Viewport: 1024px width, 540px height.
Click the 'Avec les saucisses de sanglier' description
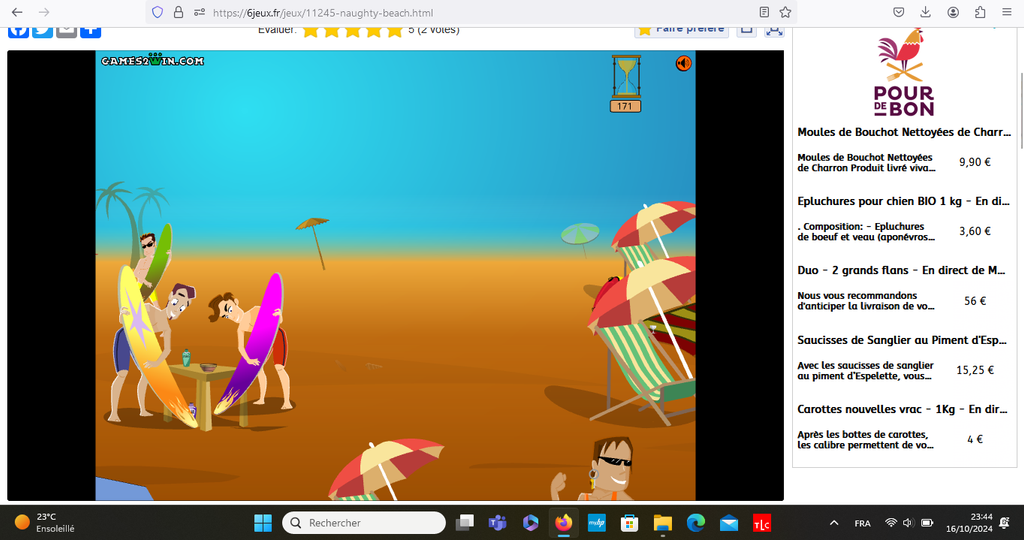[x=865, y=370]
